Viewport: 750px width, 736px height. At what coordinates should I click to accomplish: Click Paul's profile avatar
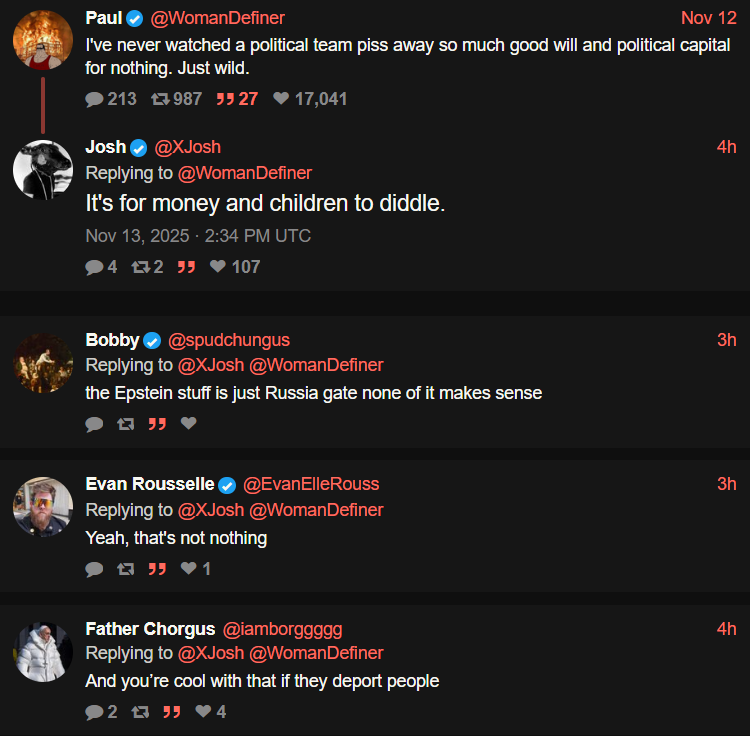pos(43,41)
